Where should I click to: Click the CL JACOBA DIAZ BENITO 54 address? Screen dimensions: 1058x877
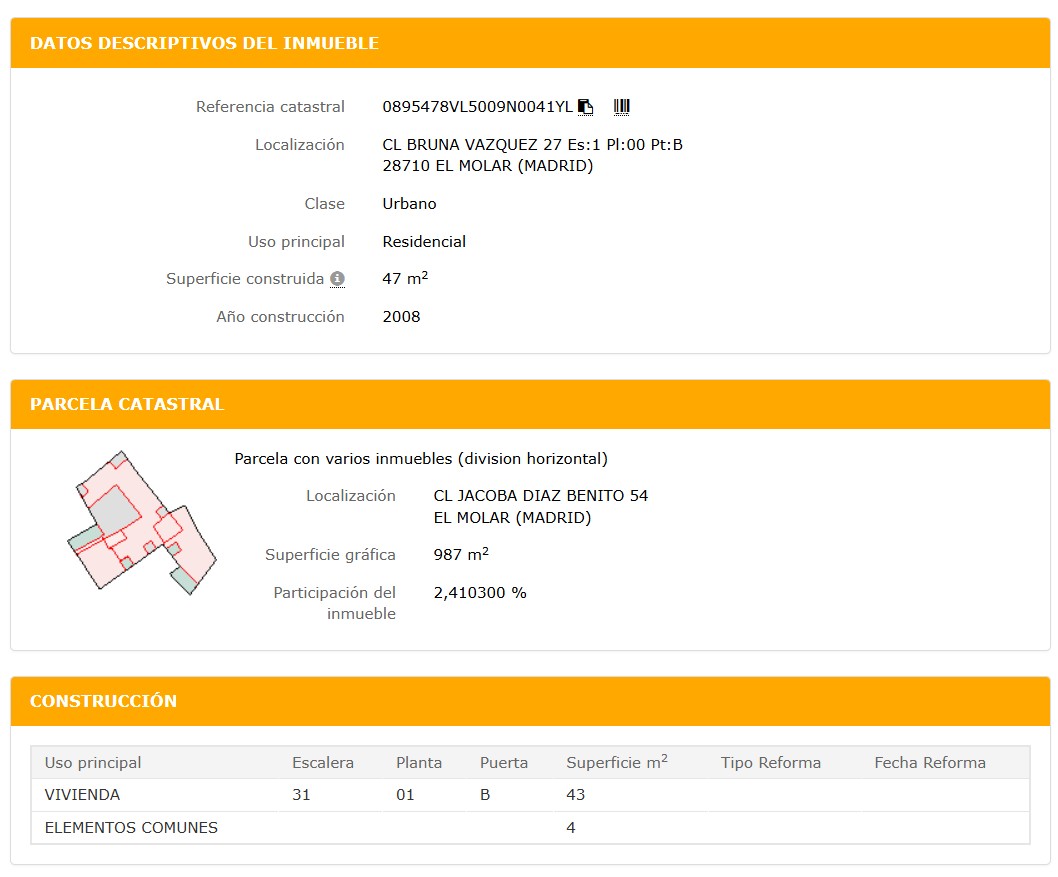tap(540, 496)
